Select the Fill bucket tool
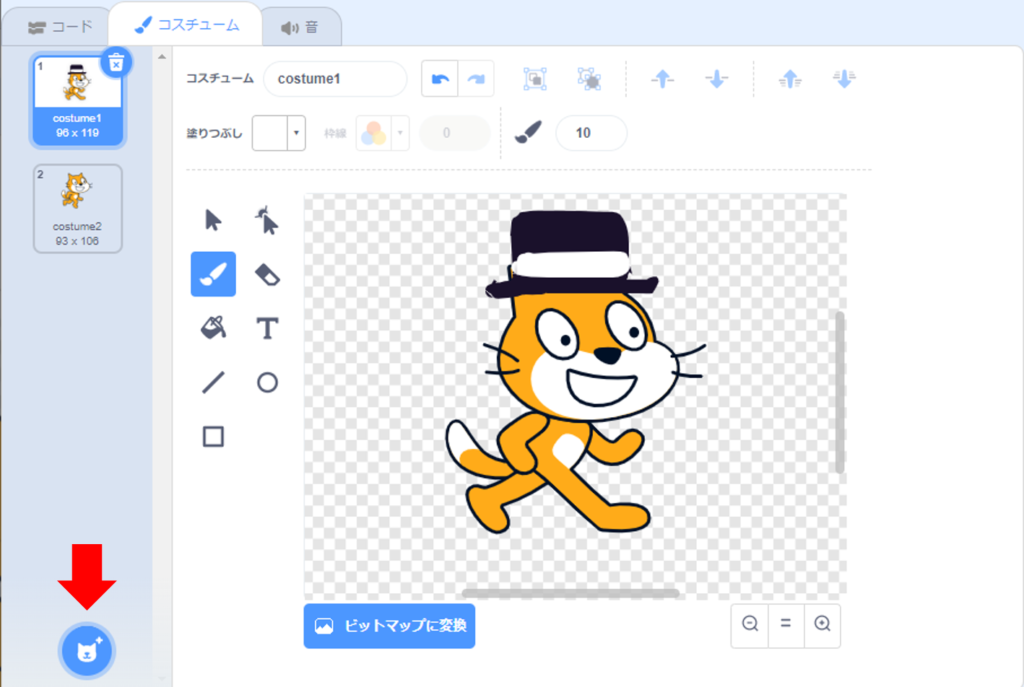 tap(213, 328)
